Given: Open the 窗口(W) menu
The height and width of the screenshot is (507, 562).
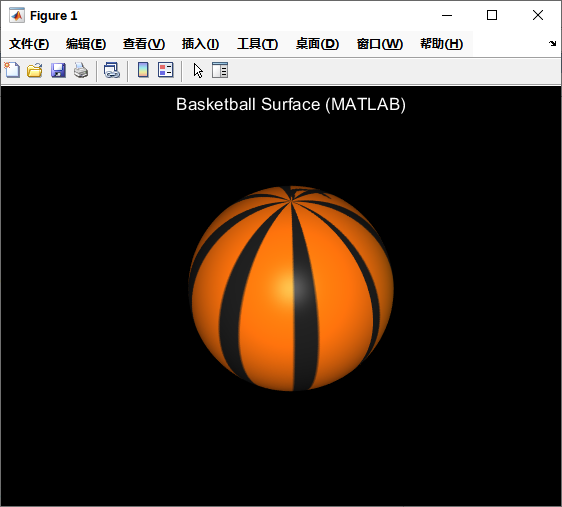Looking at the screenshot, I should pos(380,44).
